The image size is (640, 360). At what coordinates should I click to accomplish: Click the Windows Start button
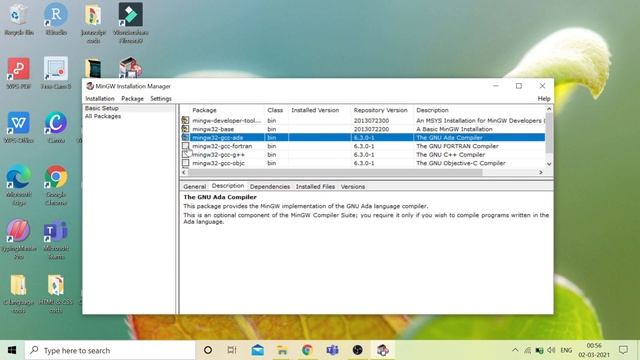click(x=12, y=350)
